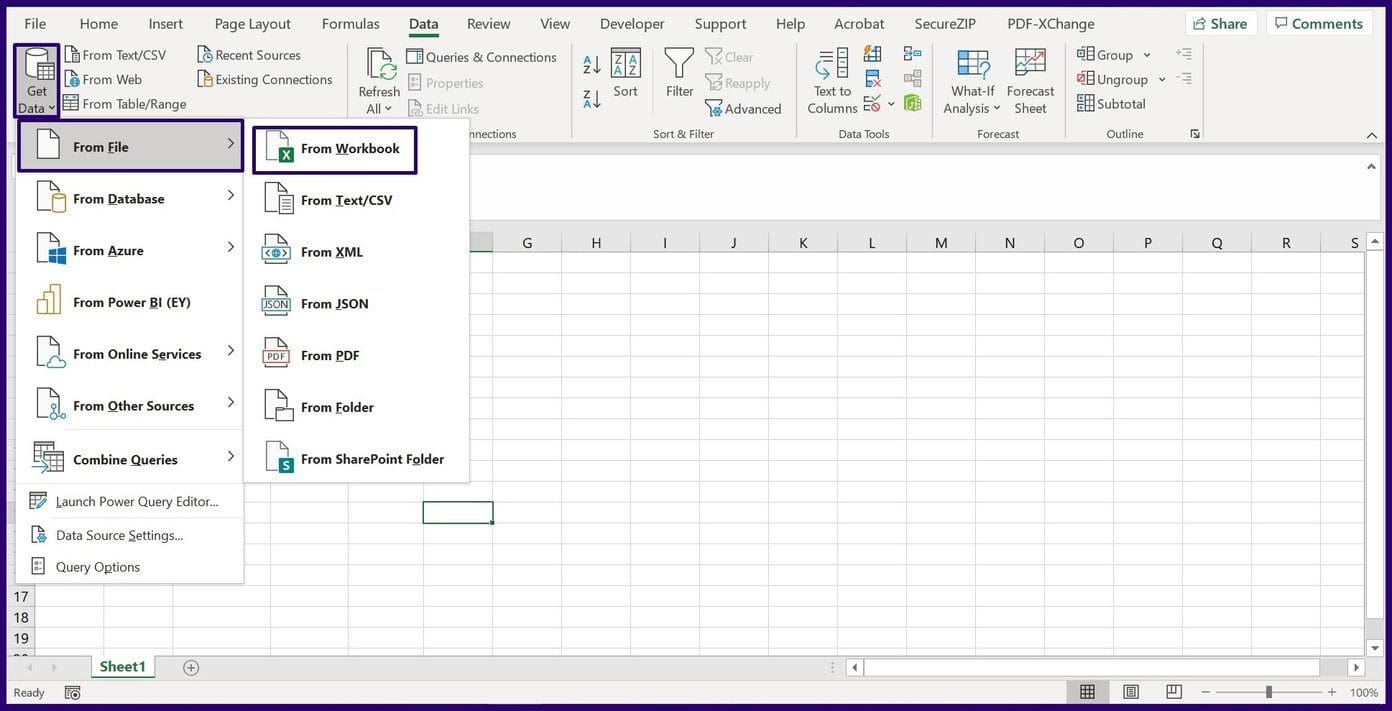Open Data Source Settings
The image size is (1392, 711).
(130, 535)
